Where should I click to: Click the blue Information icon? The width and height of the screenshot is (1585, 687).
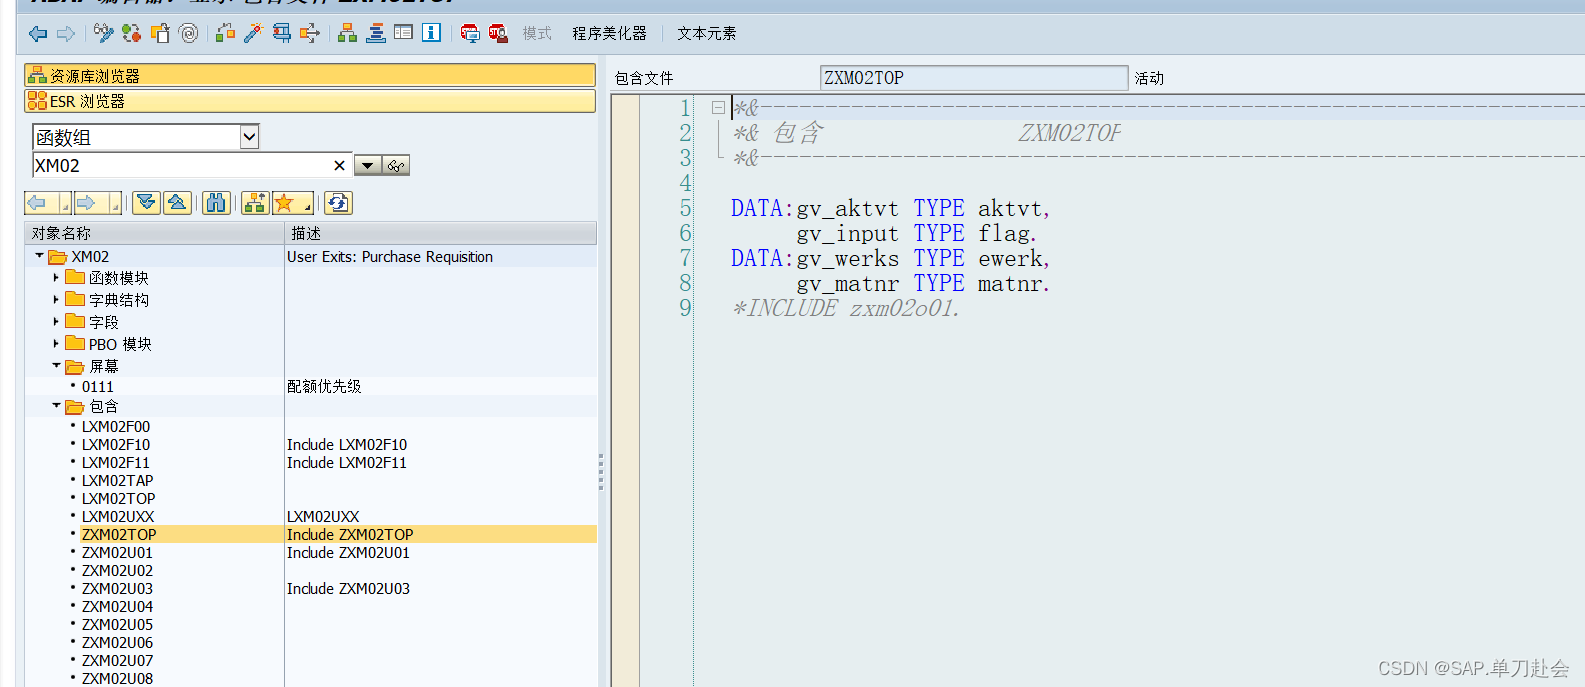(432, 33)
